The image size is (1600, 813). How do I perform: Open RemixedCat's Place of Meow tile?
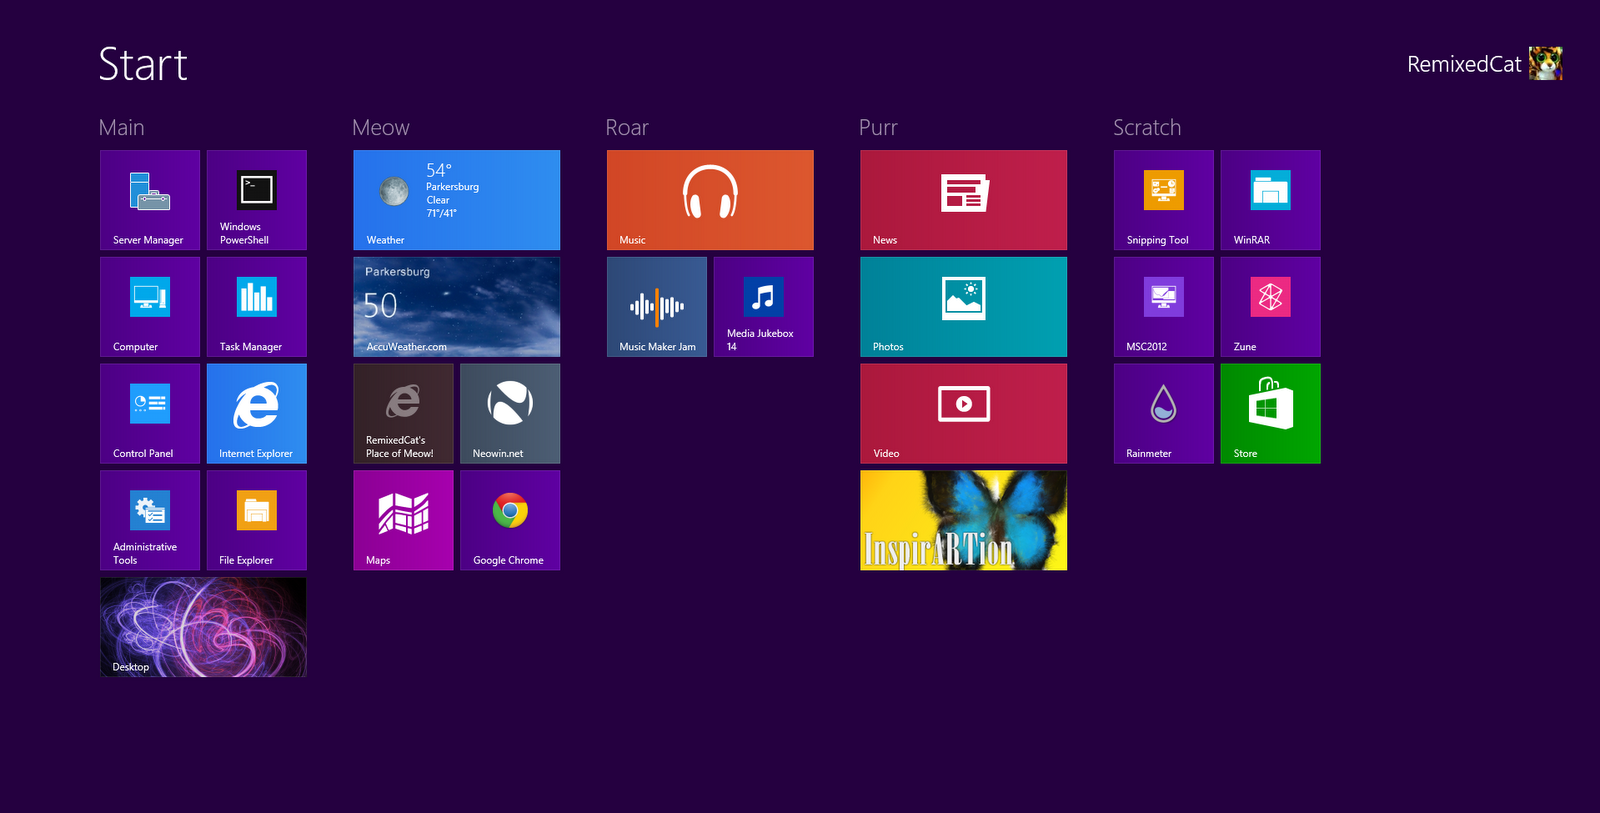[x=403, y=413]
